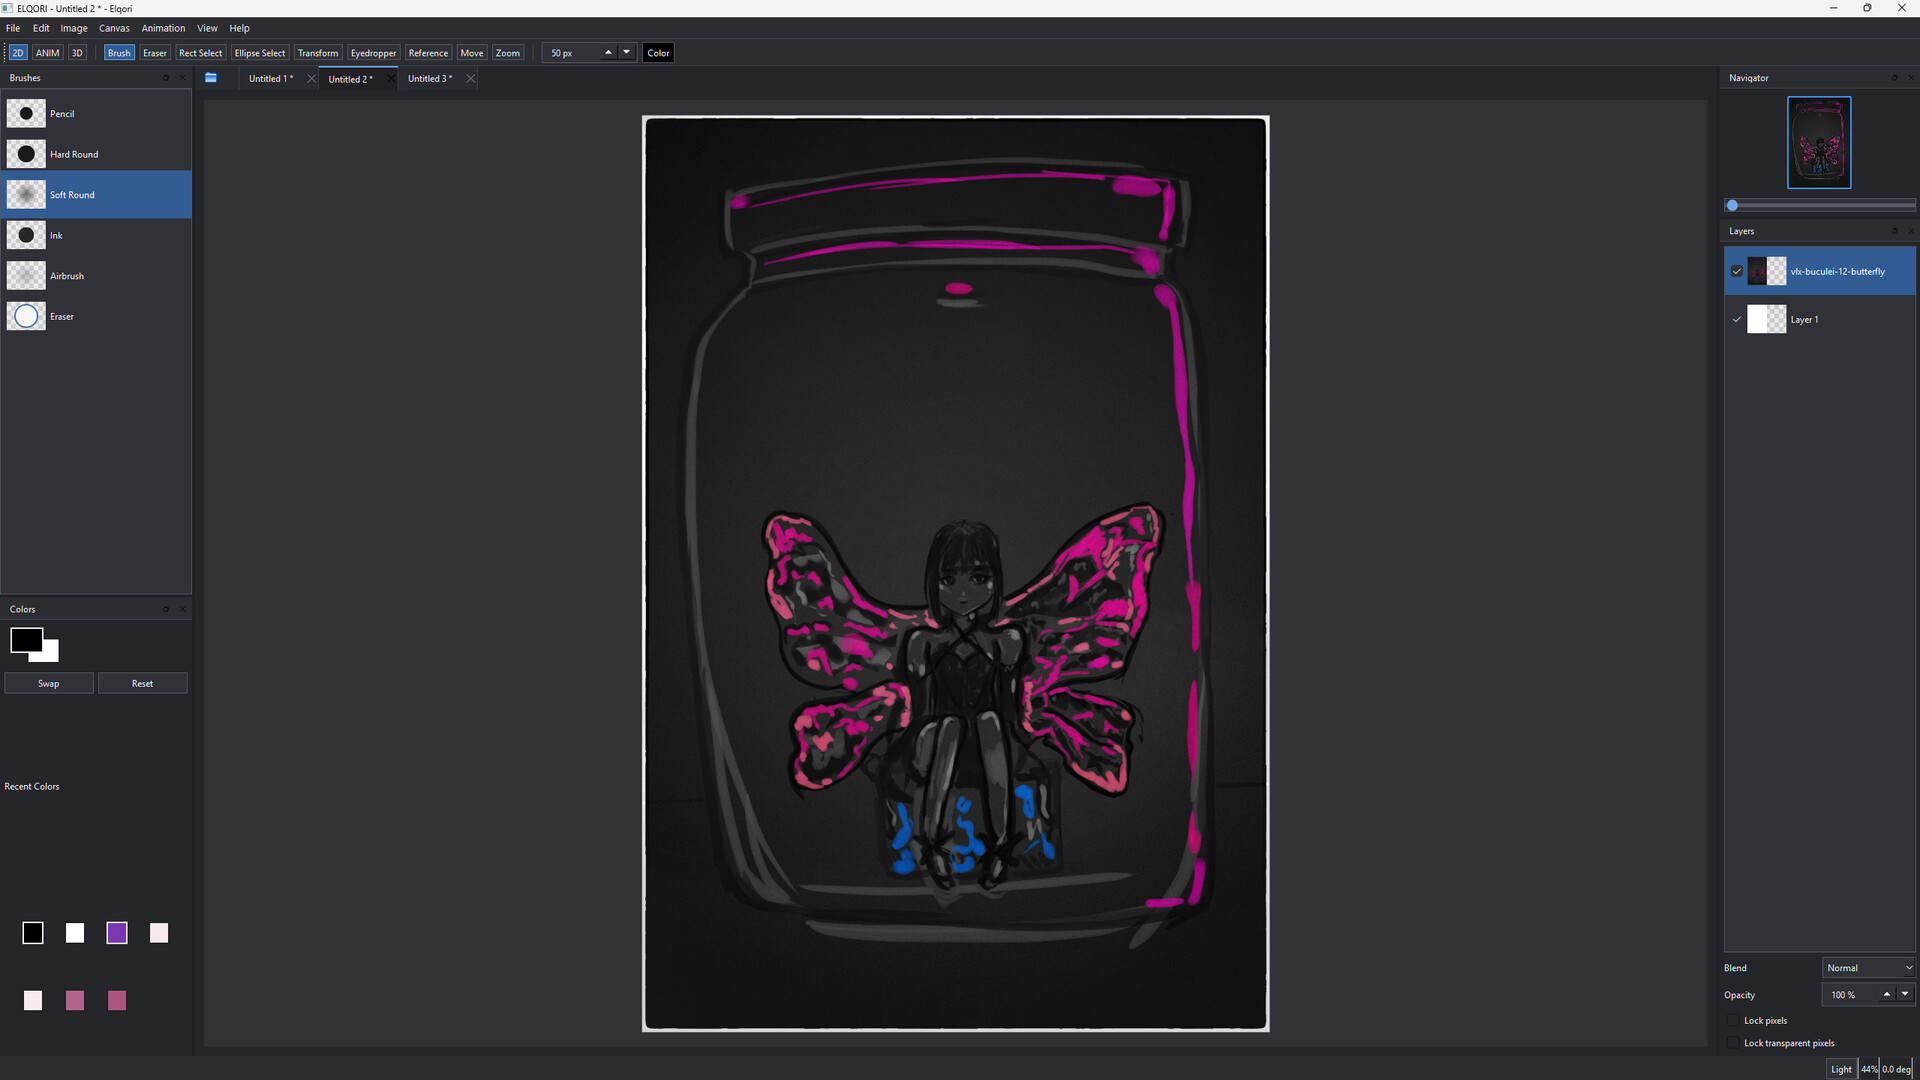Pick the Airbrush preset
The image size is (1920, 1080).
[x=96, y=276]
